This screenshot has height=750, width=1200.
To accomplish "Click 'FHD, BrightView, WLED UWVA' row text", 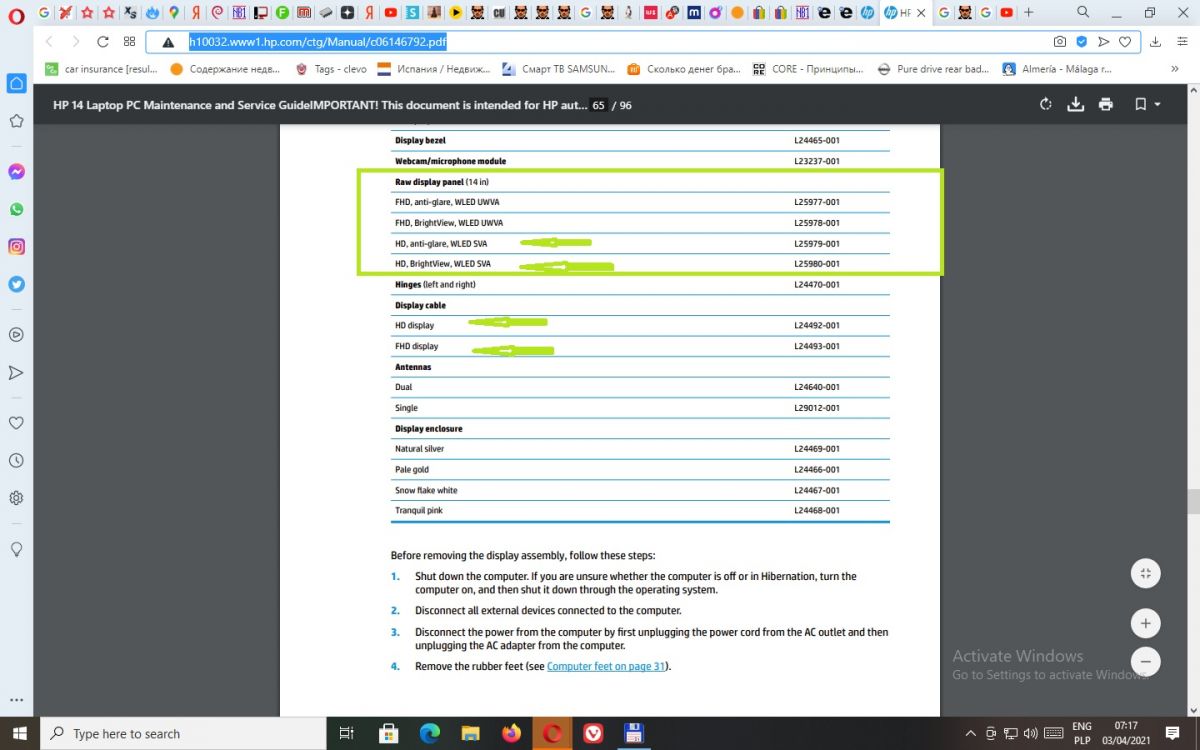I will (x=449, y=222).
